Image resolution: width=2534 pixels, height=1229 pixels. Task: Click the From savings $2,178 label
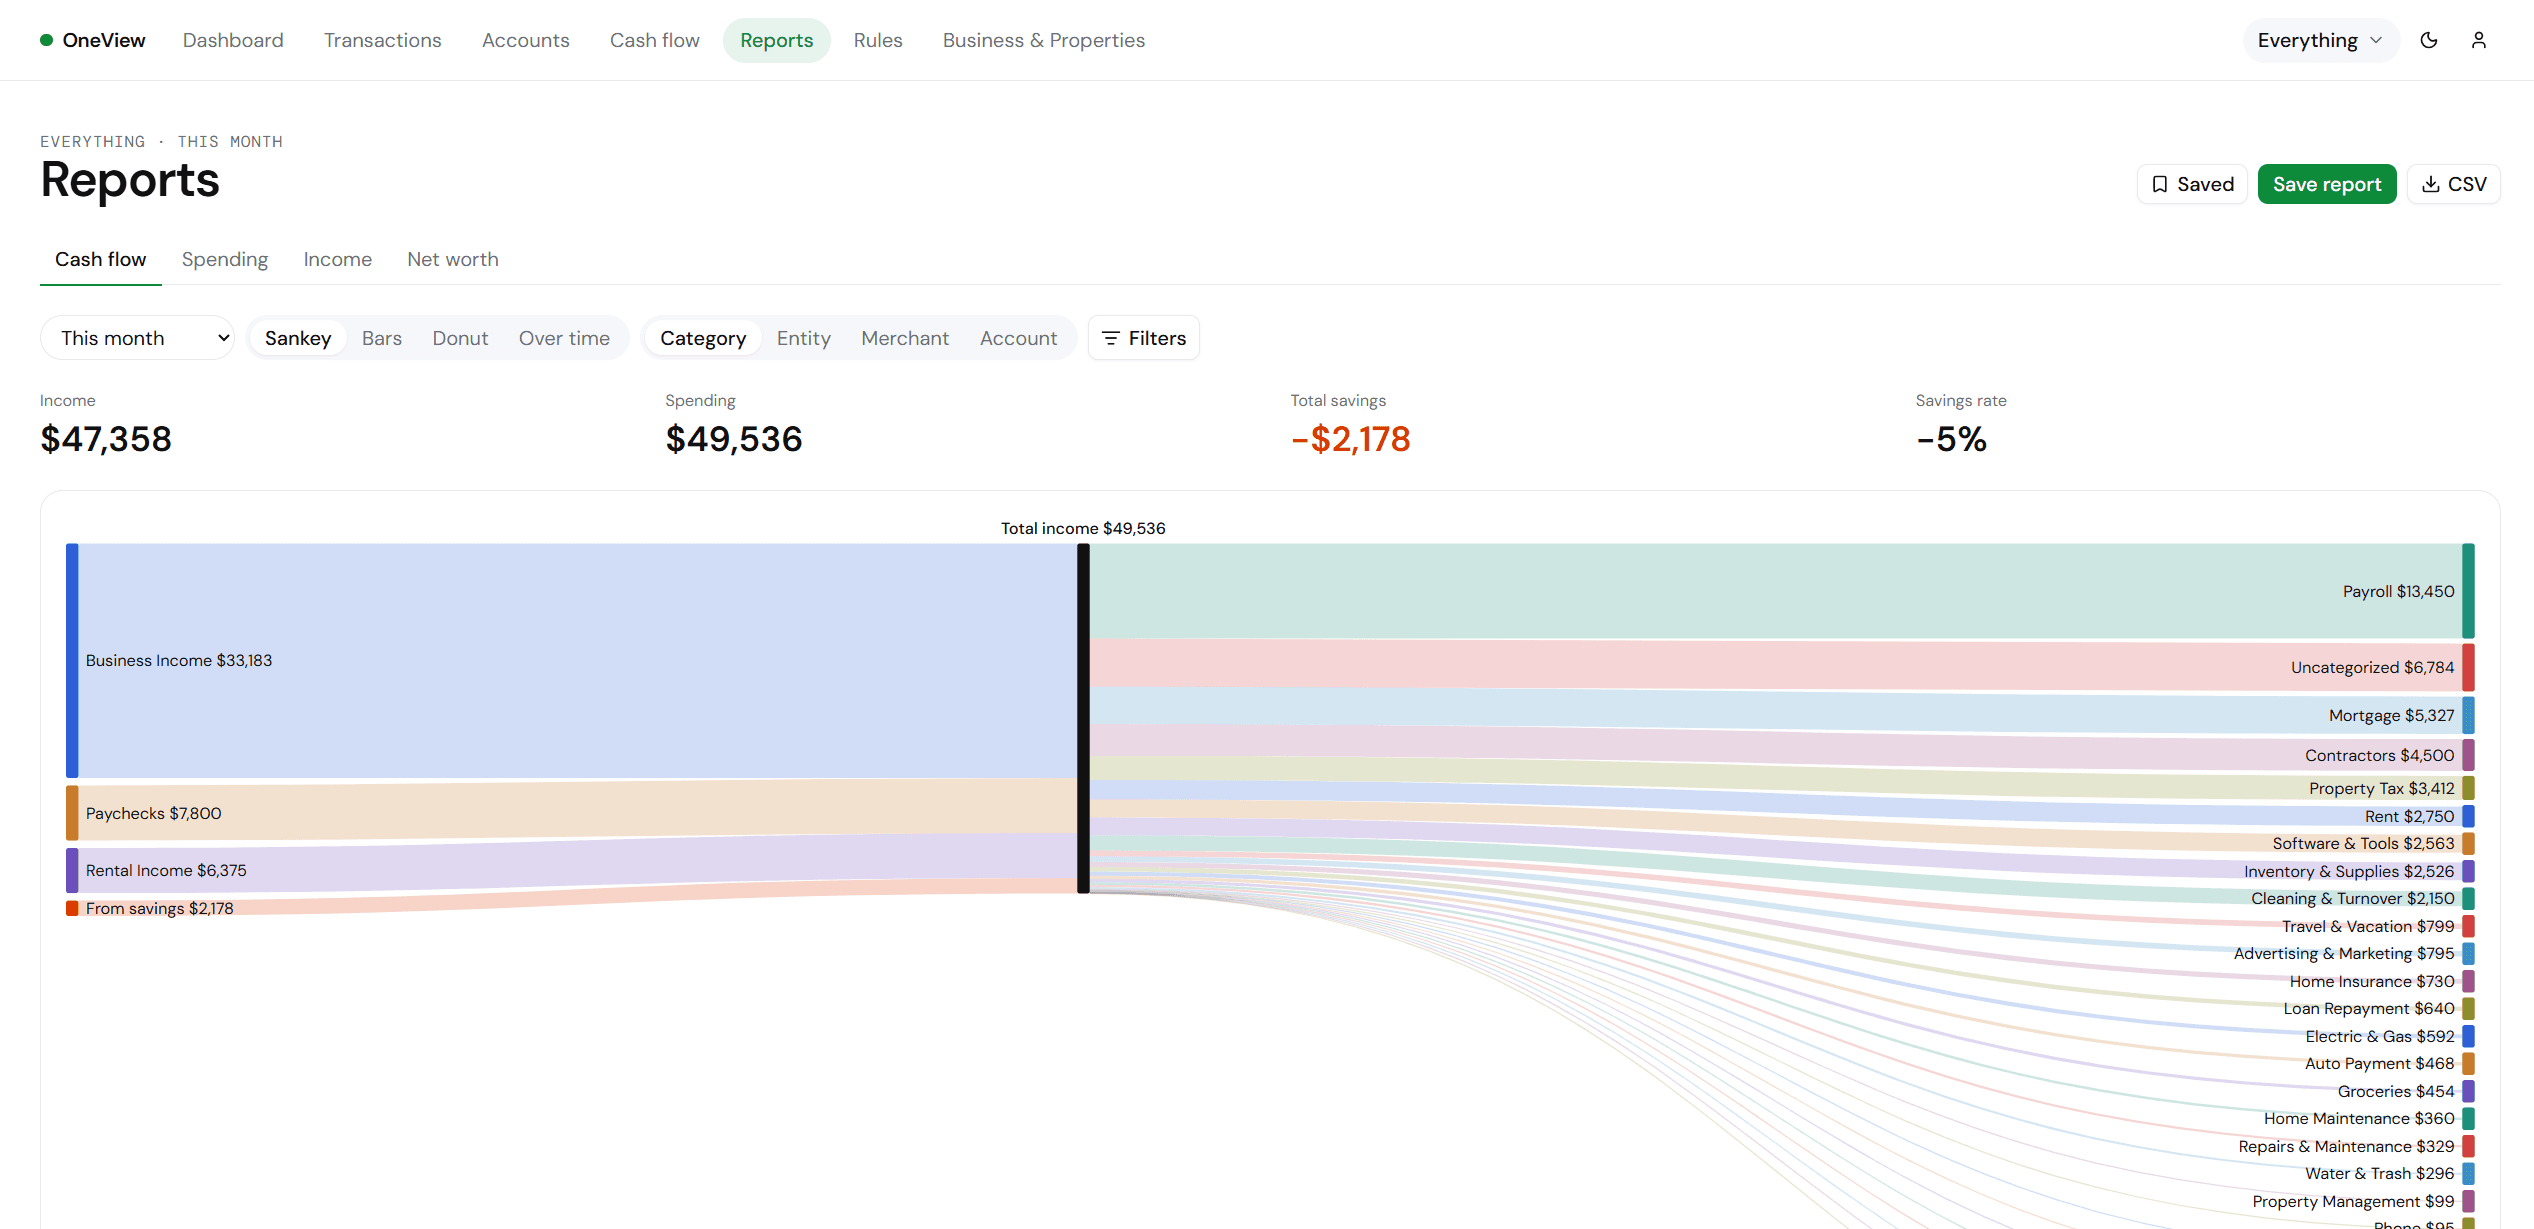click(159, 908)
